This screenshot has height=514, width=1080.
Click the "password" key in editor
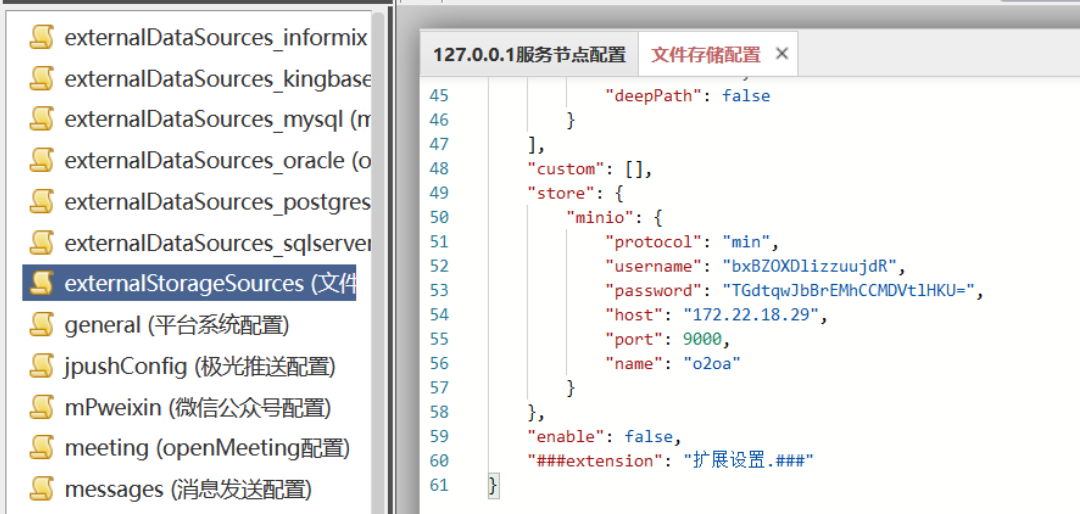[654, 291]
